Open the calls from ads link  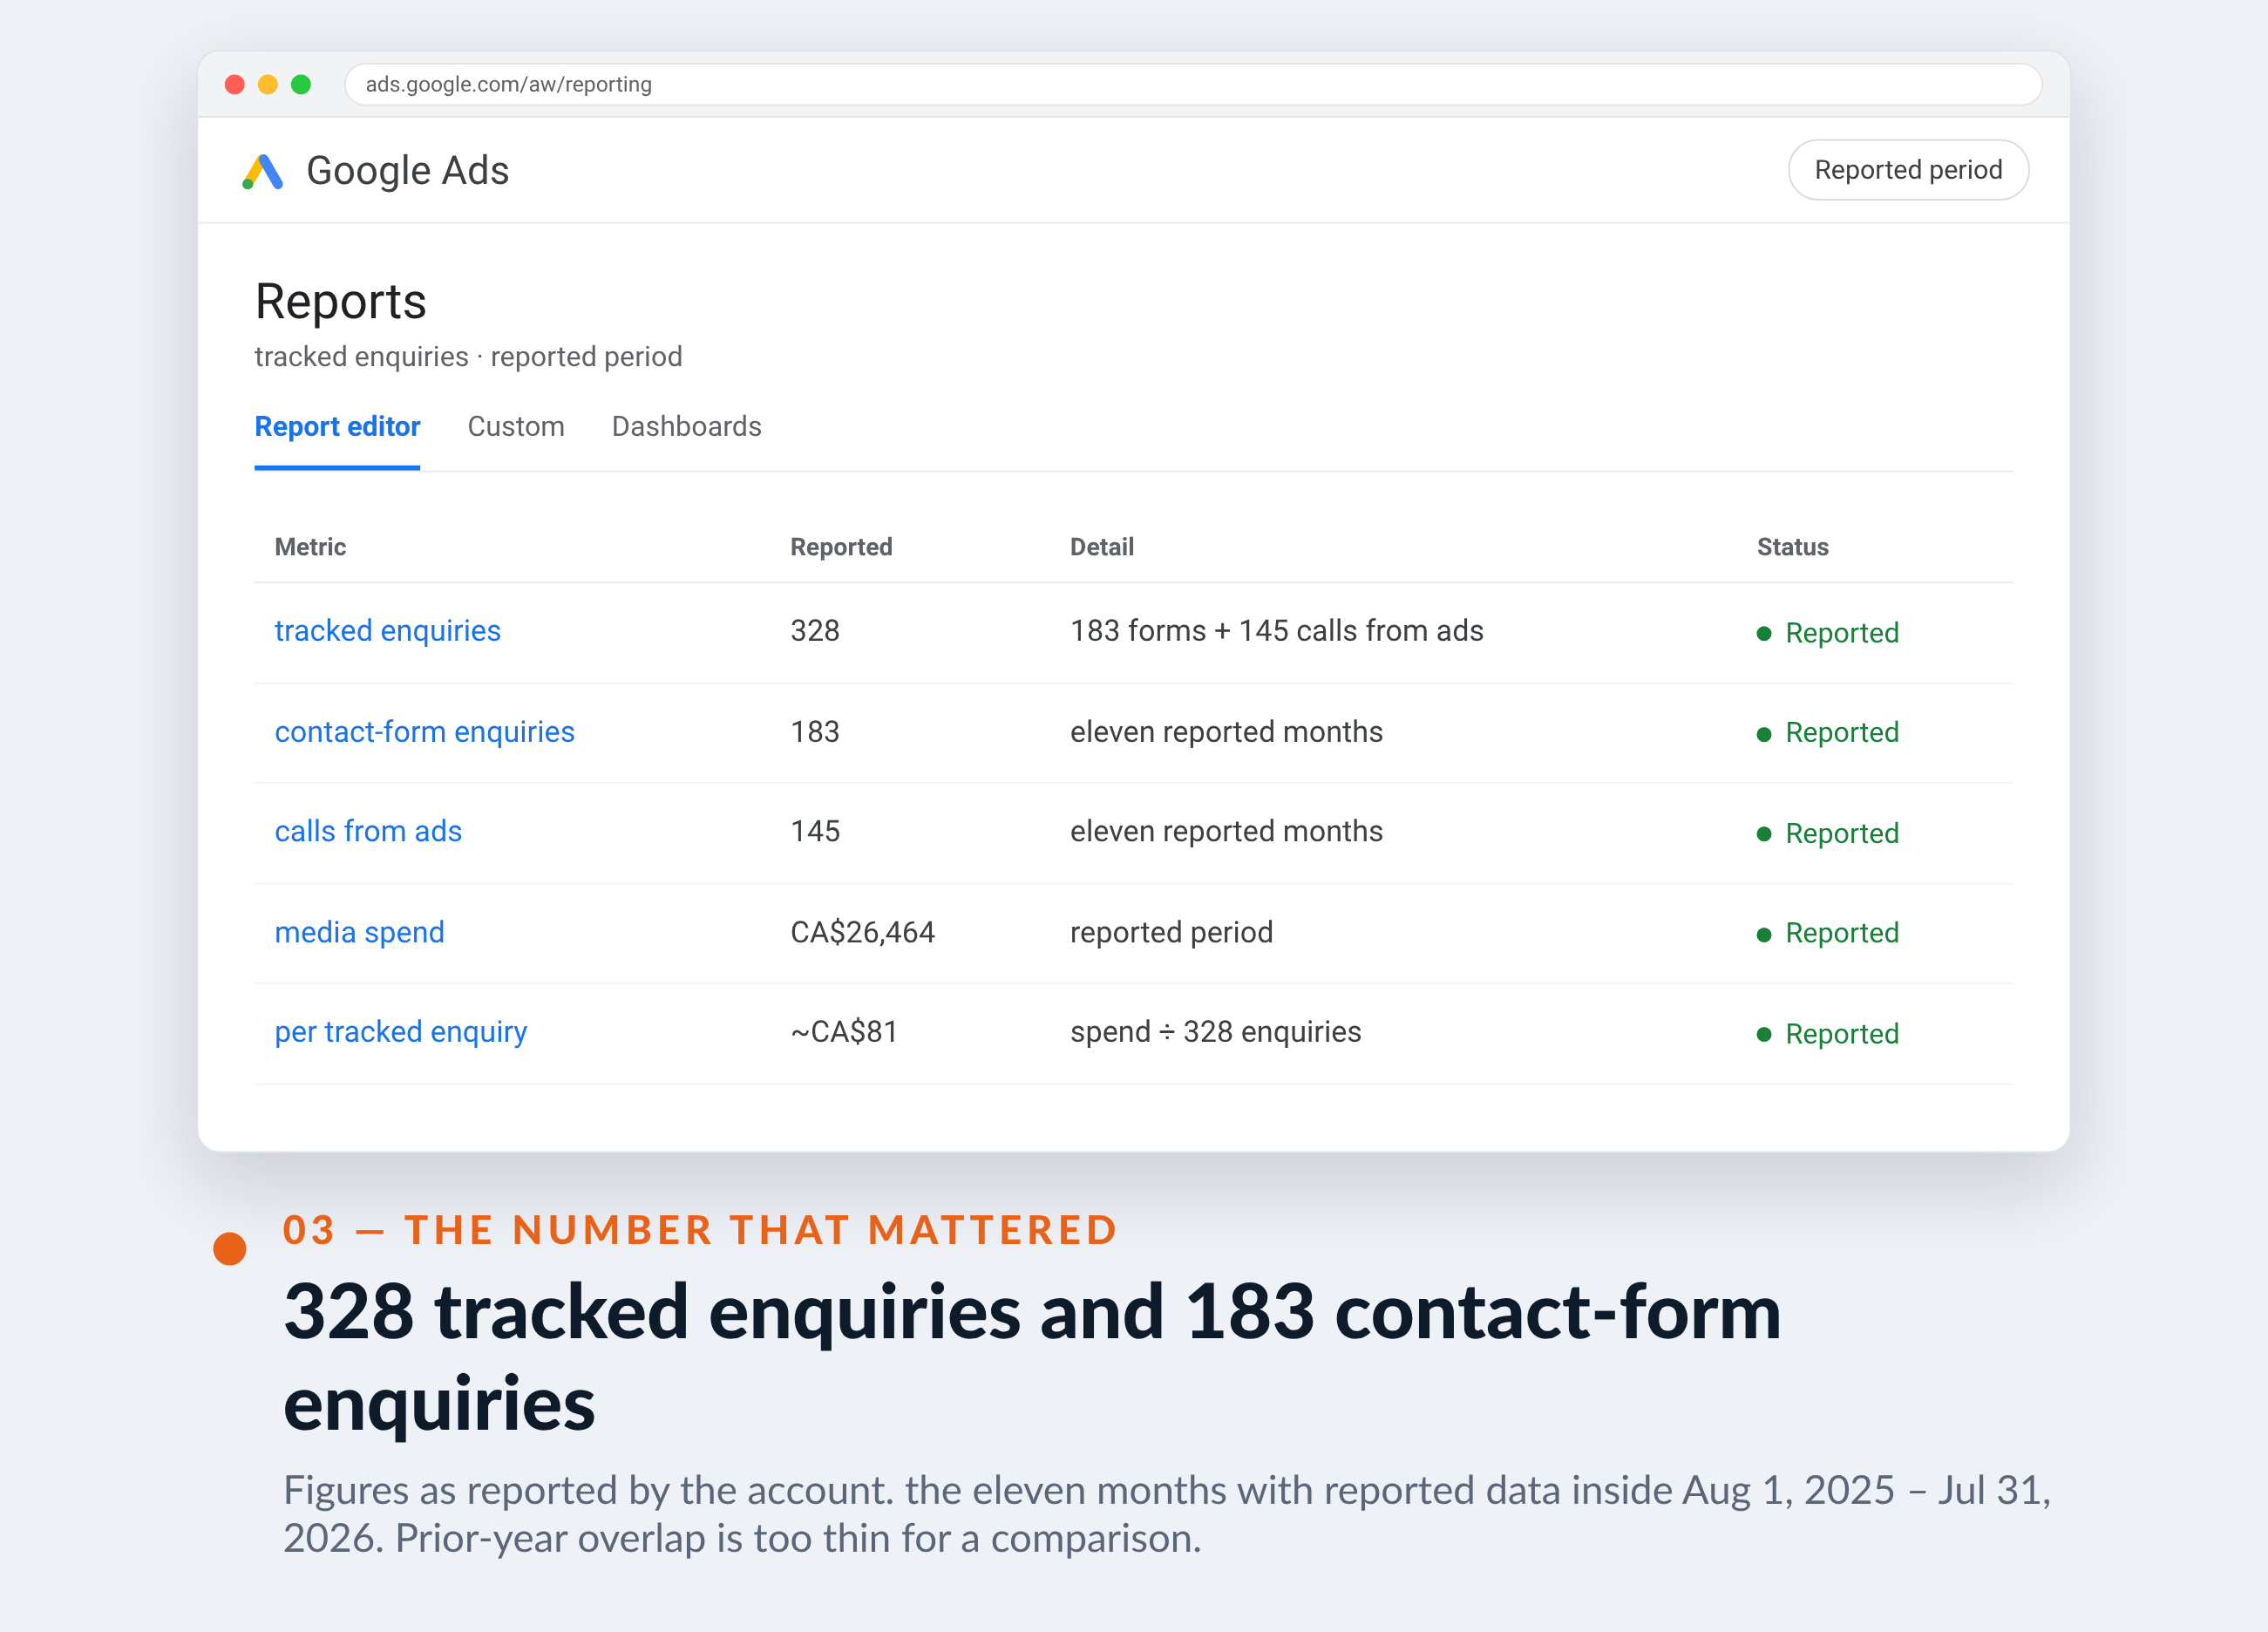368,832
